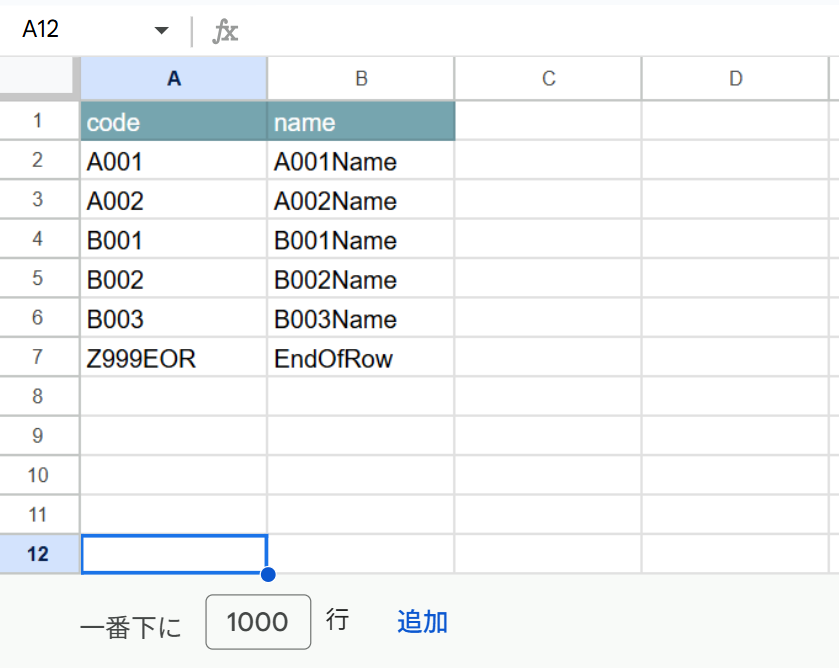Select cell containing A002
This screenshot has height=668, width=839.
click(174, 200)
